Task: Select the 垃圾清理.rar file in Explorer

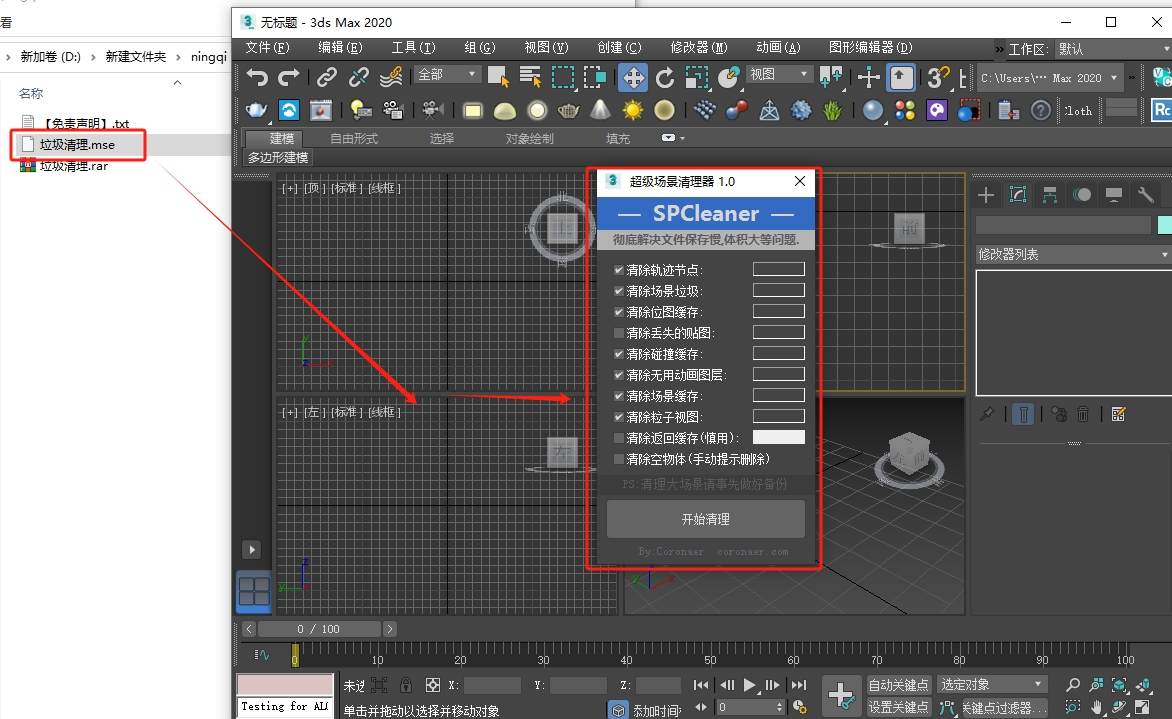Action: 73,166
